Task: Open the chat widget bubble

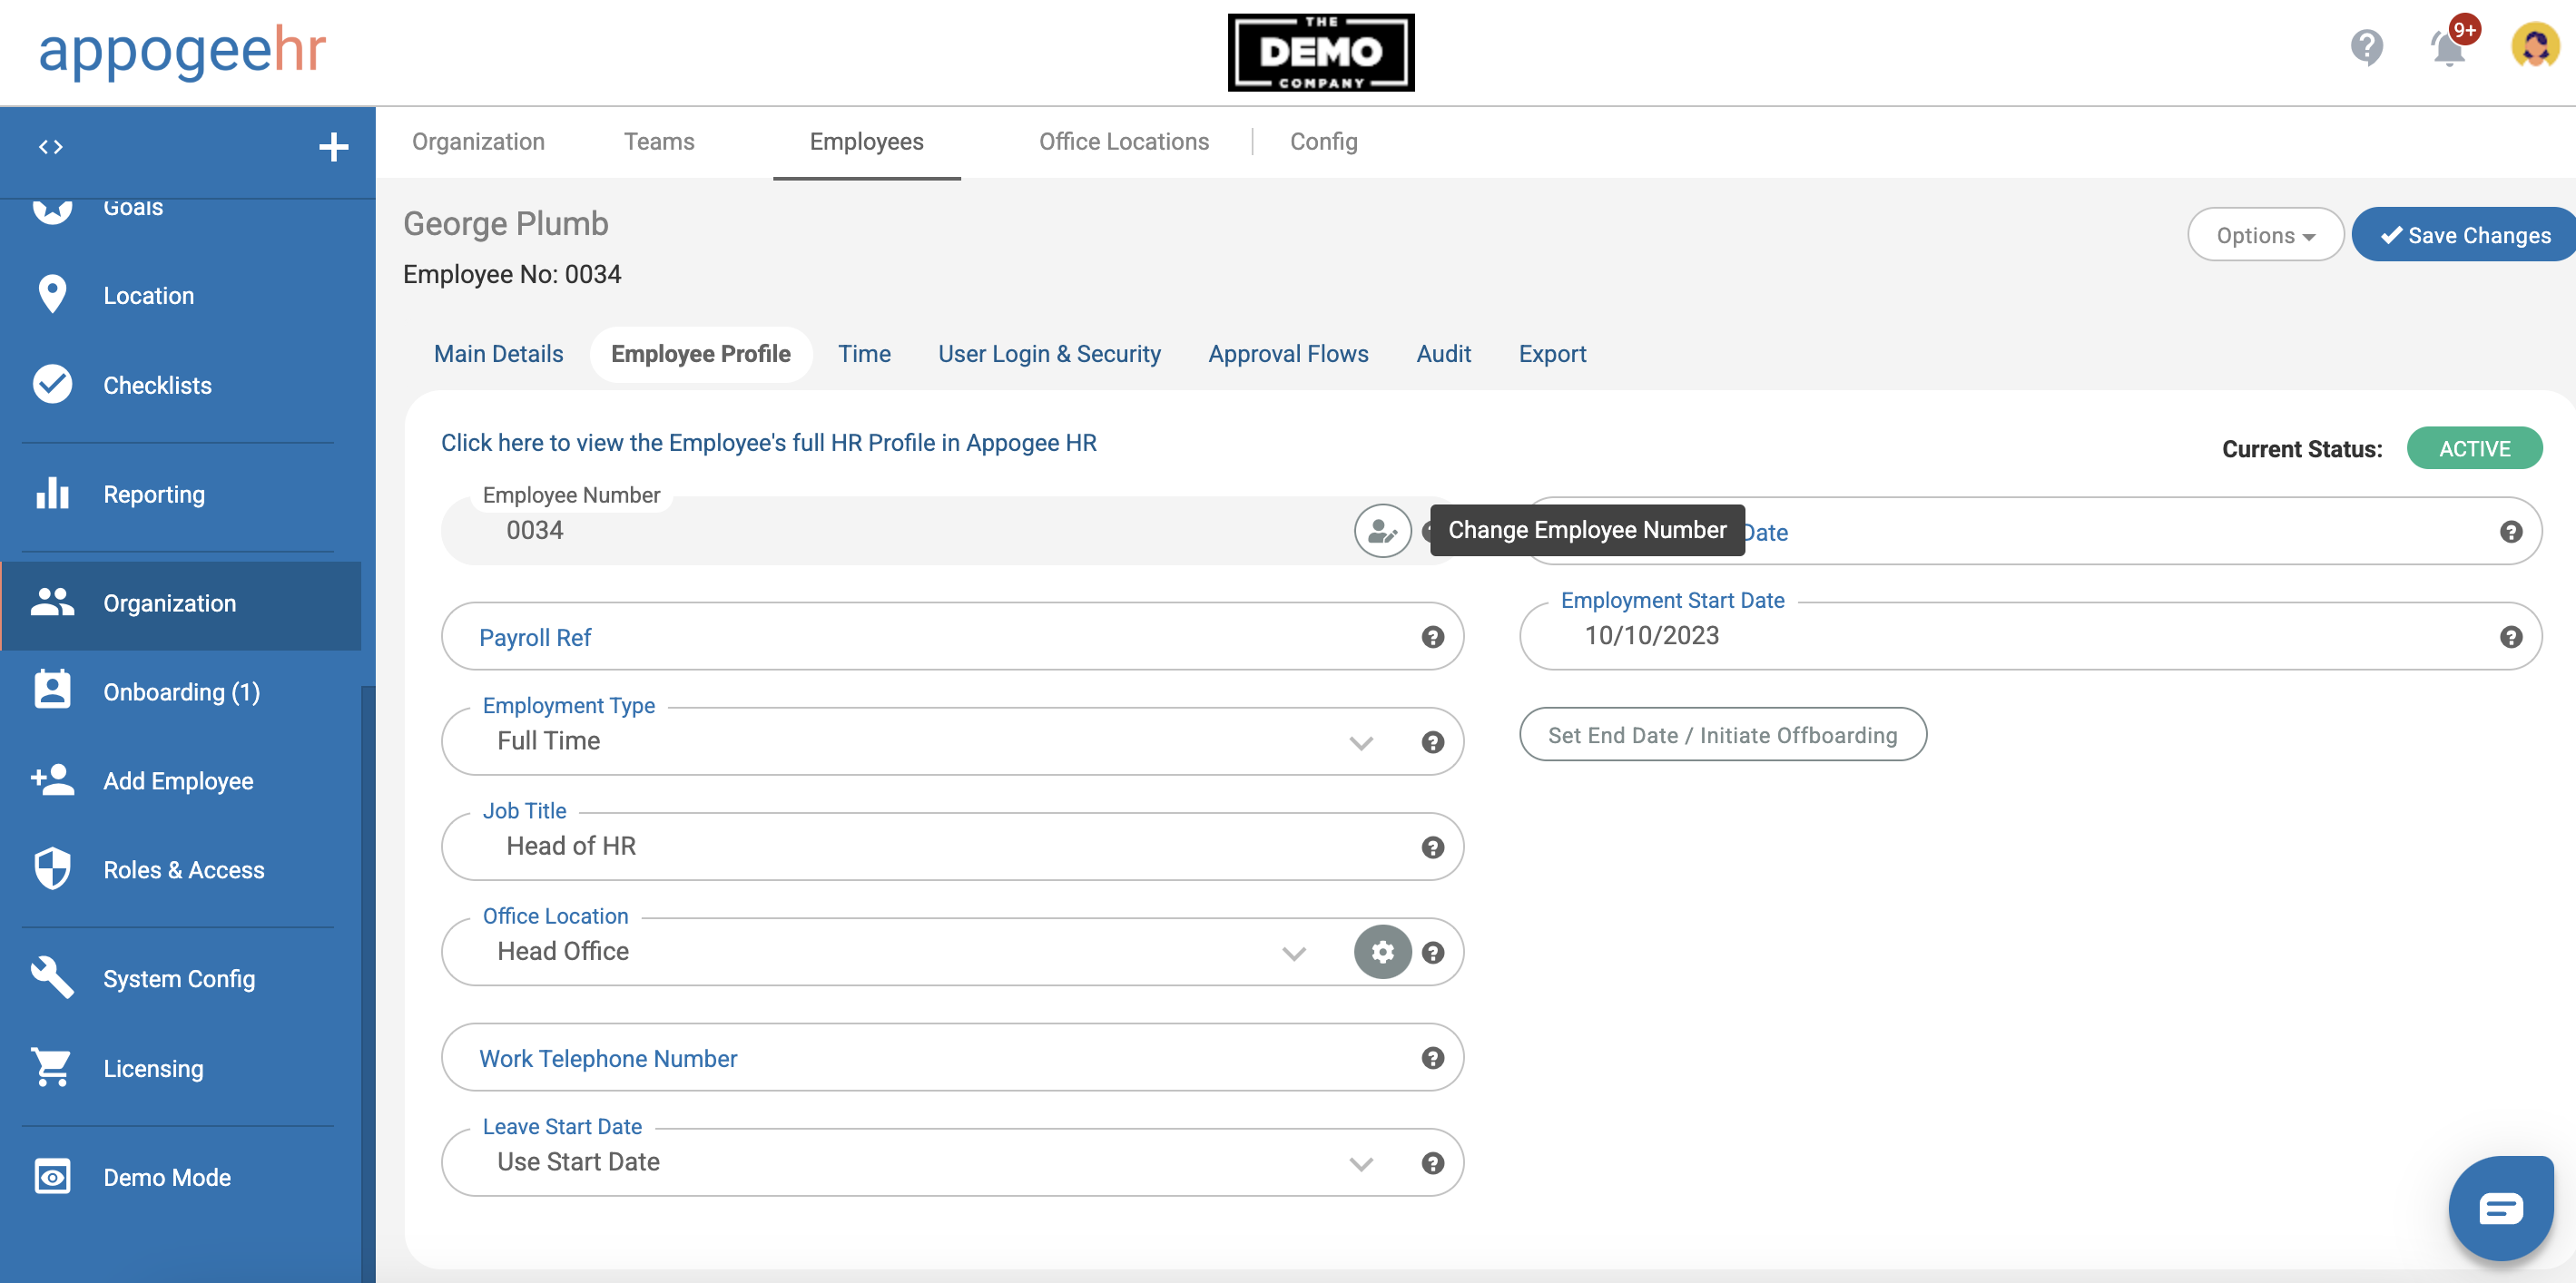Action: coord(2500,1208)
